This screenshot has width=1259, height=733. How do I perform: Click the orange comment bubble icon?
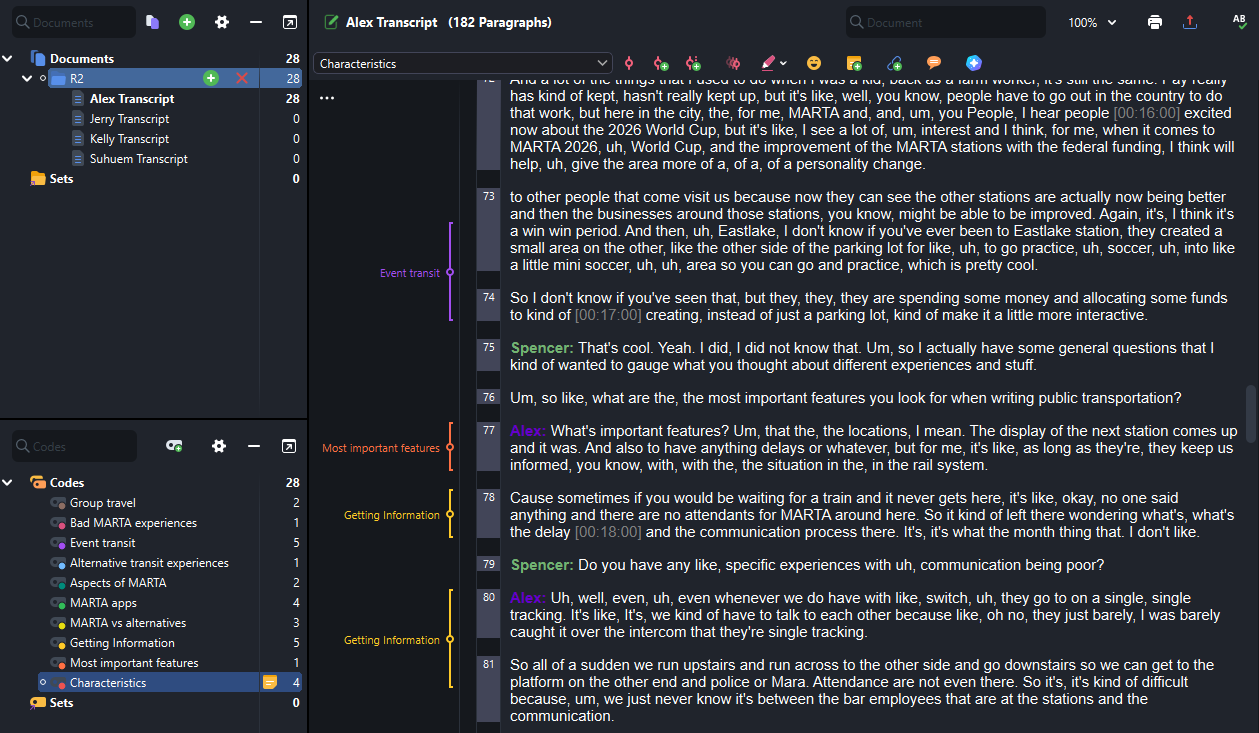[x=934, y=63]
